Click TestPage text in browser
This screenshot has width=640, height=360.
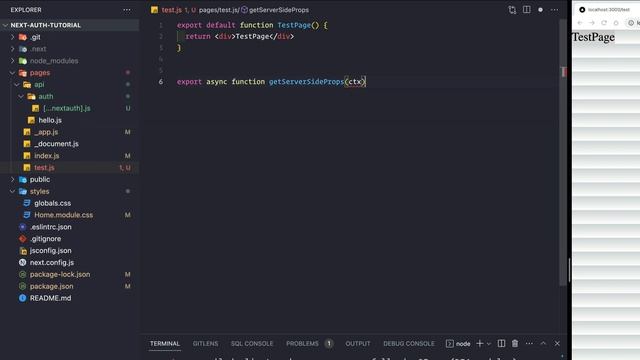click(x=593, y=37)
